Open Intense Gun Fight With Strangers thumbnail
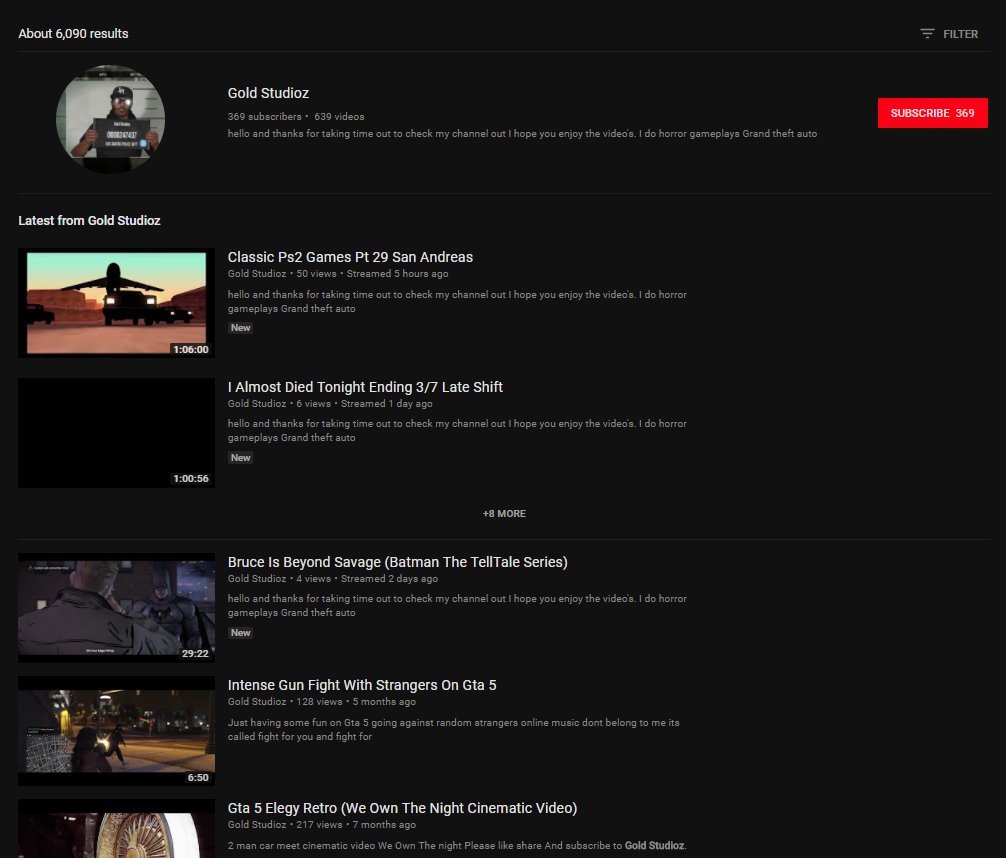 [x=116, y=731]
